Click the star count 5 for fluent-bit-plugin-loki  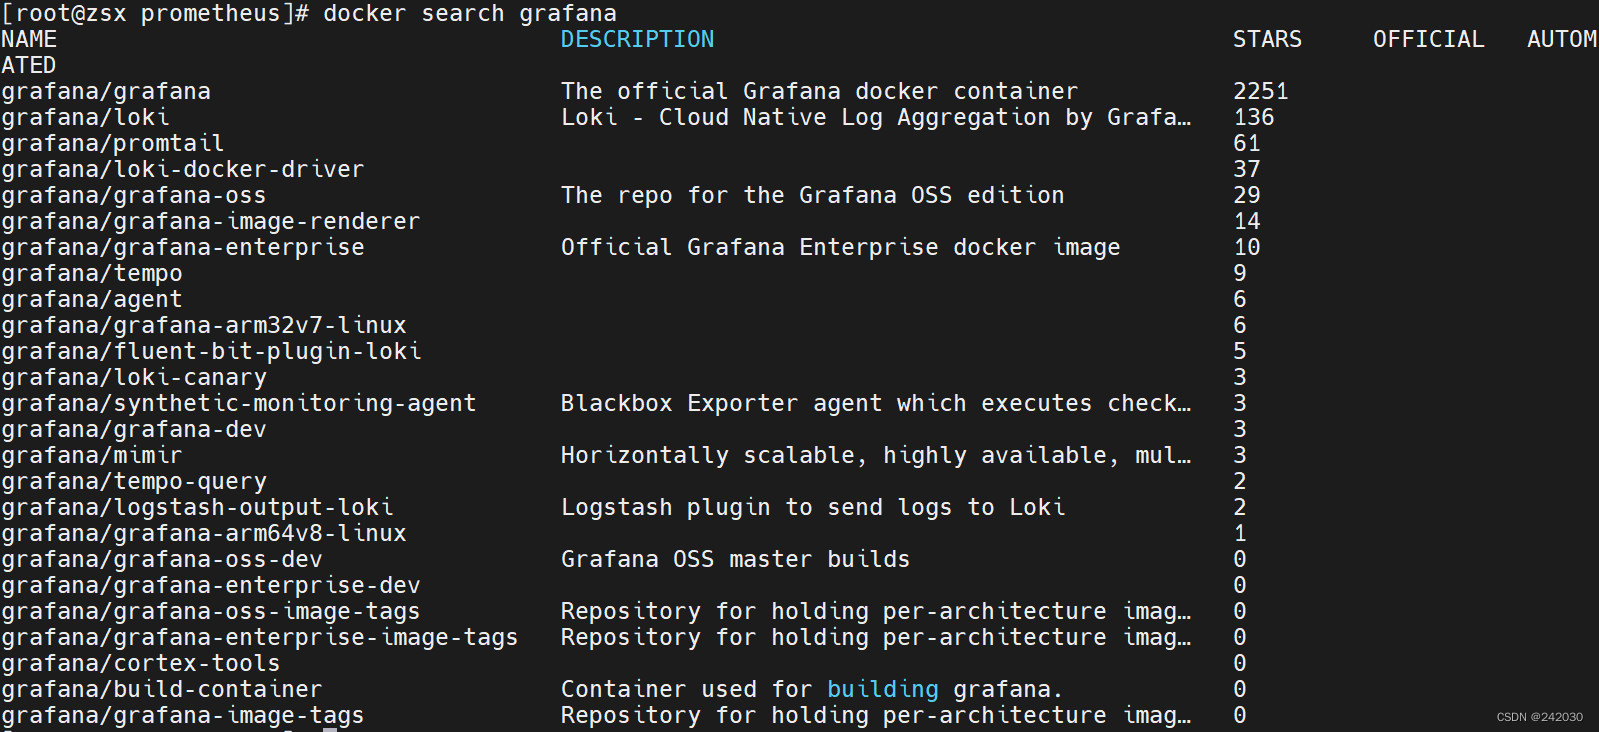pos(1240,352)
